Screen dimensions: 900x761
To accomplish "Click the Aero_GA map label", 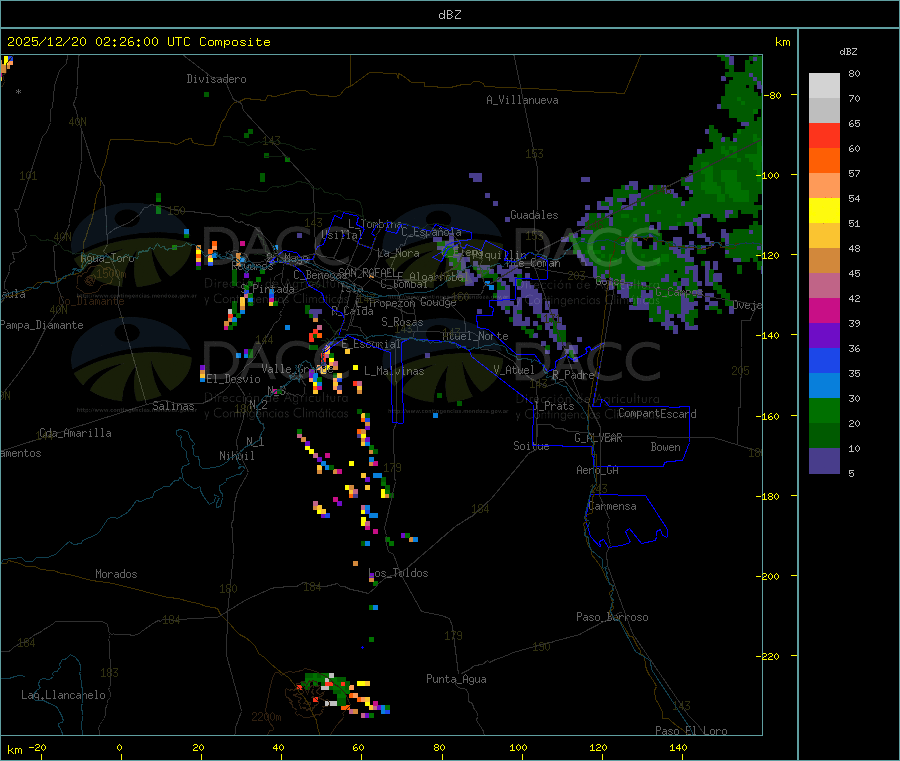I will tap(597, 470).
